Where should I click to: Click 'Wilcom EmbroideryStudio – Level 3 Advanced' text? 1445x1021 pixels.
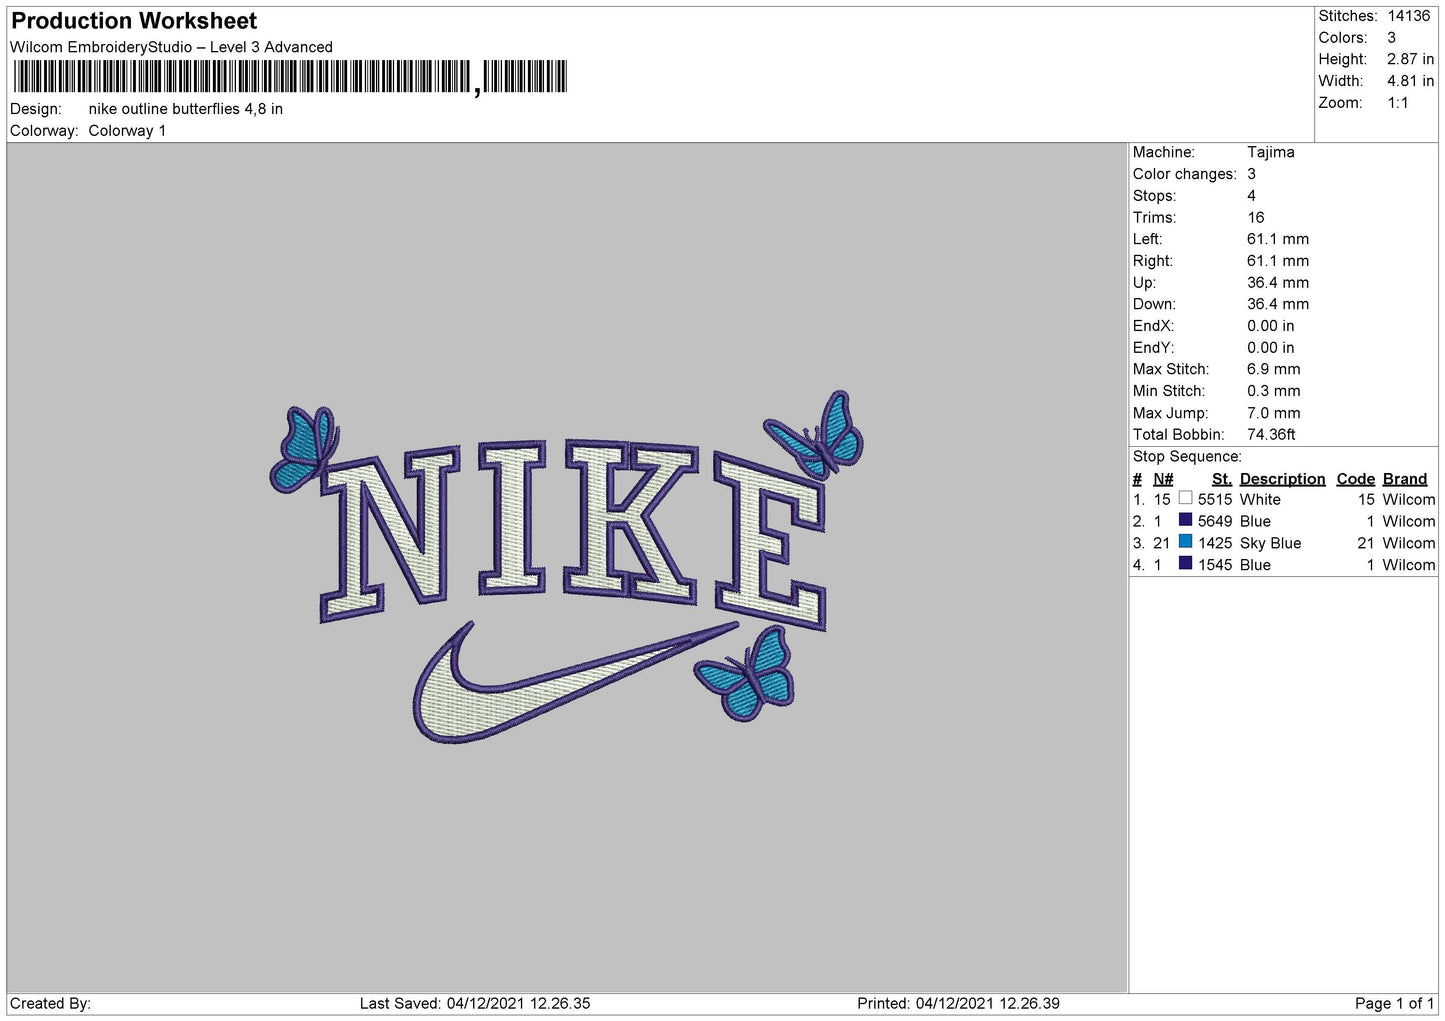pos(171,47)
